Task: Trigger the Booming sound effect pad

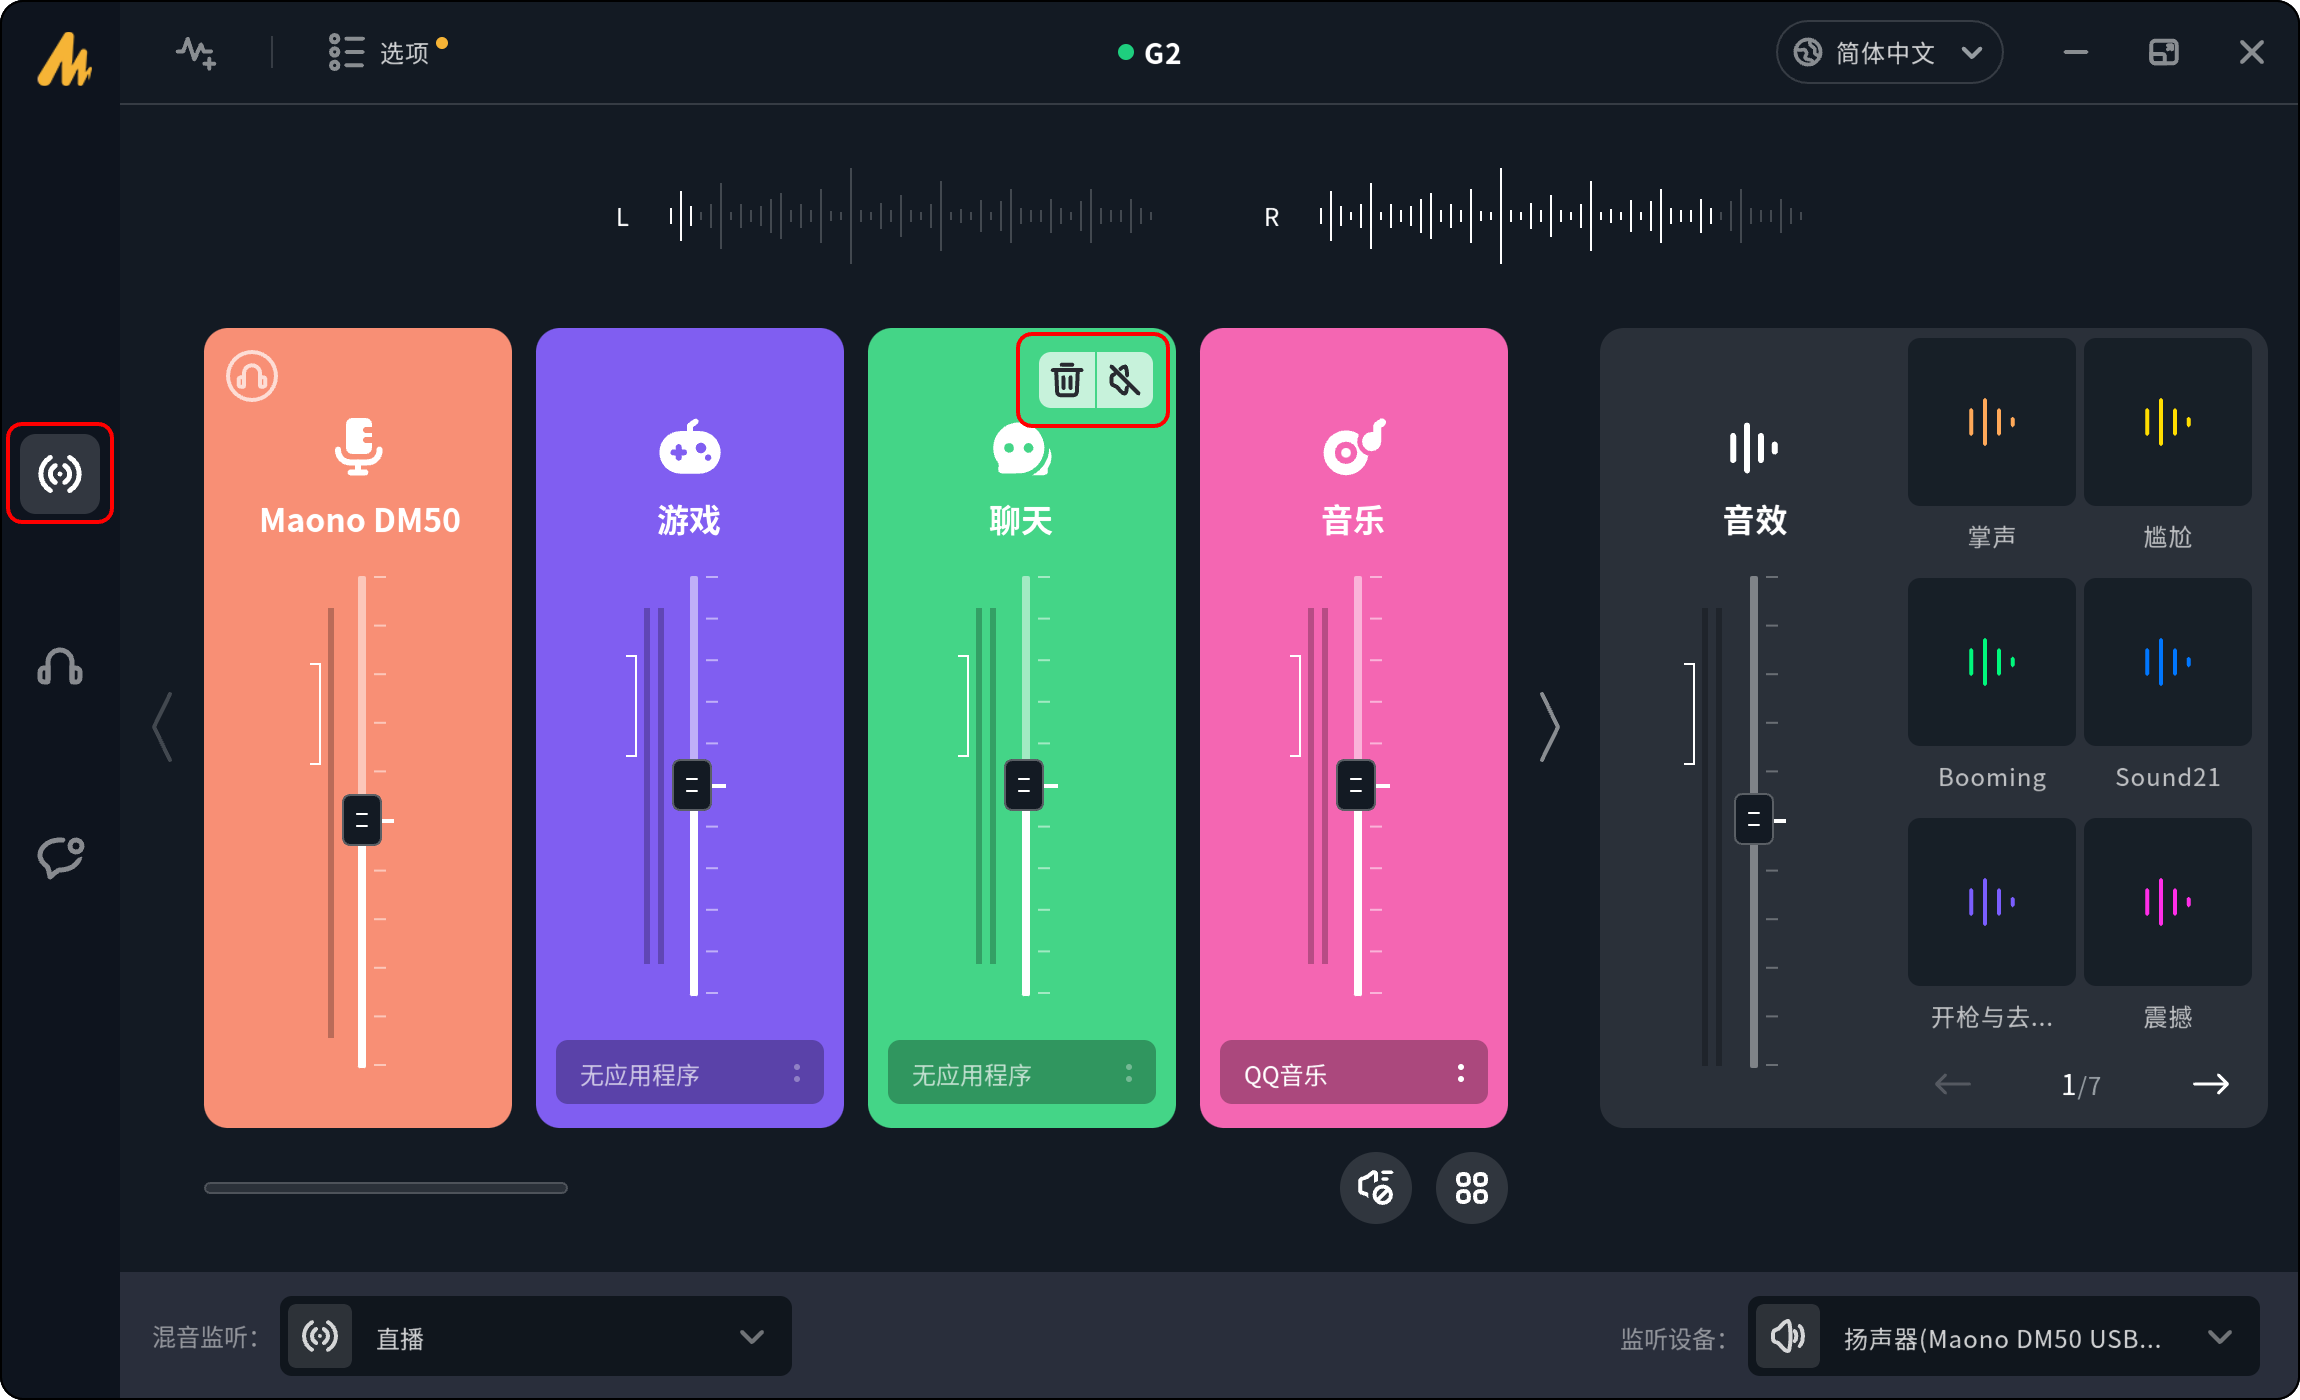Action: tap(1991, 662)
